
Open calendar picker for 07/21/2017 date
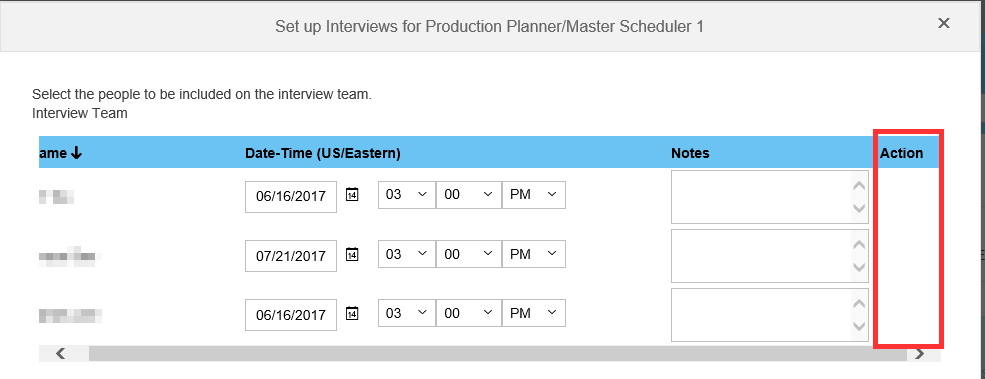352,254
